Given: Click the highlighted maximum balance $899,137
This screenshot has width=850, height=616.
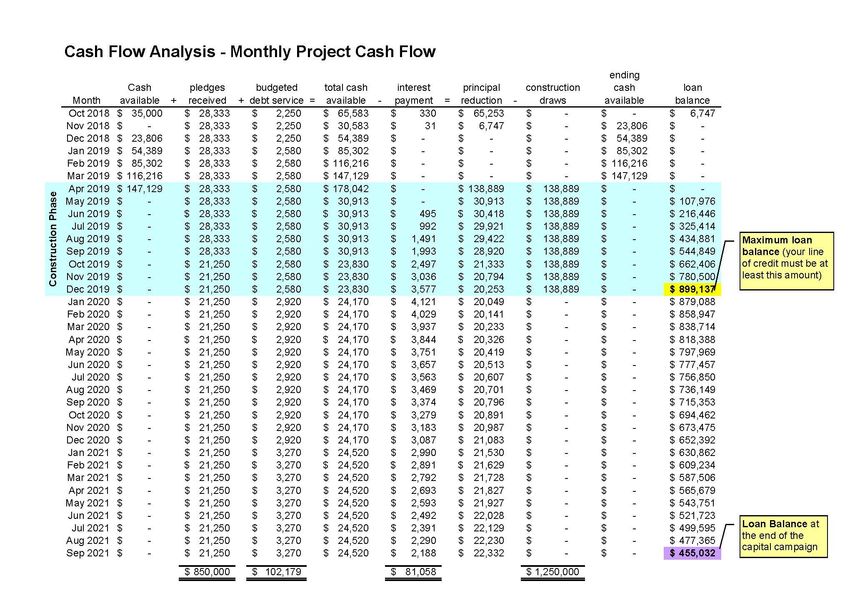Looking at the screenshot, I should [692, 289].
